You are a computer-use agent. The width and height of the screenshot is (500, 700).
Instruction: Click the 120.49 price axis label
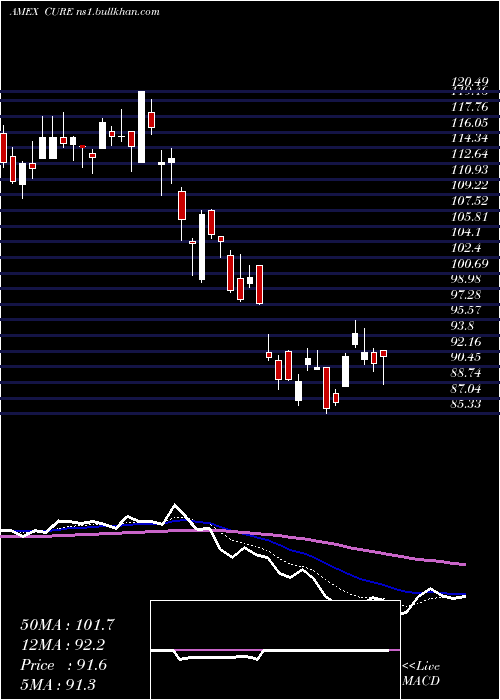tap(469, 82)
